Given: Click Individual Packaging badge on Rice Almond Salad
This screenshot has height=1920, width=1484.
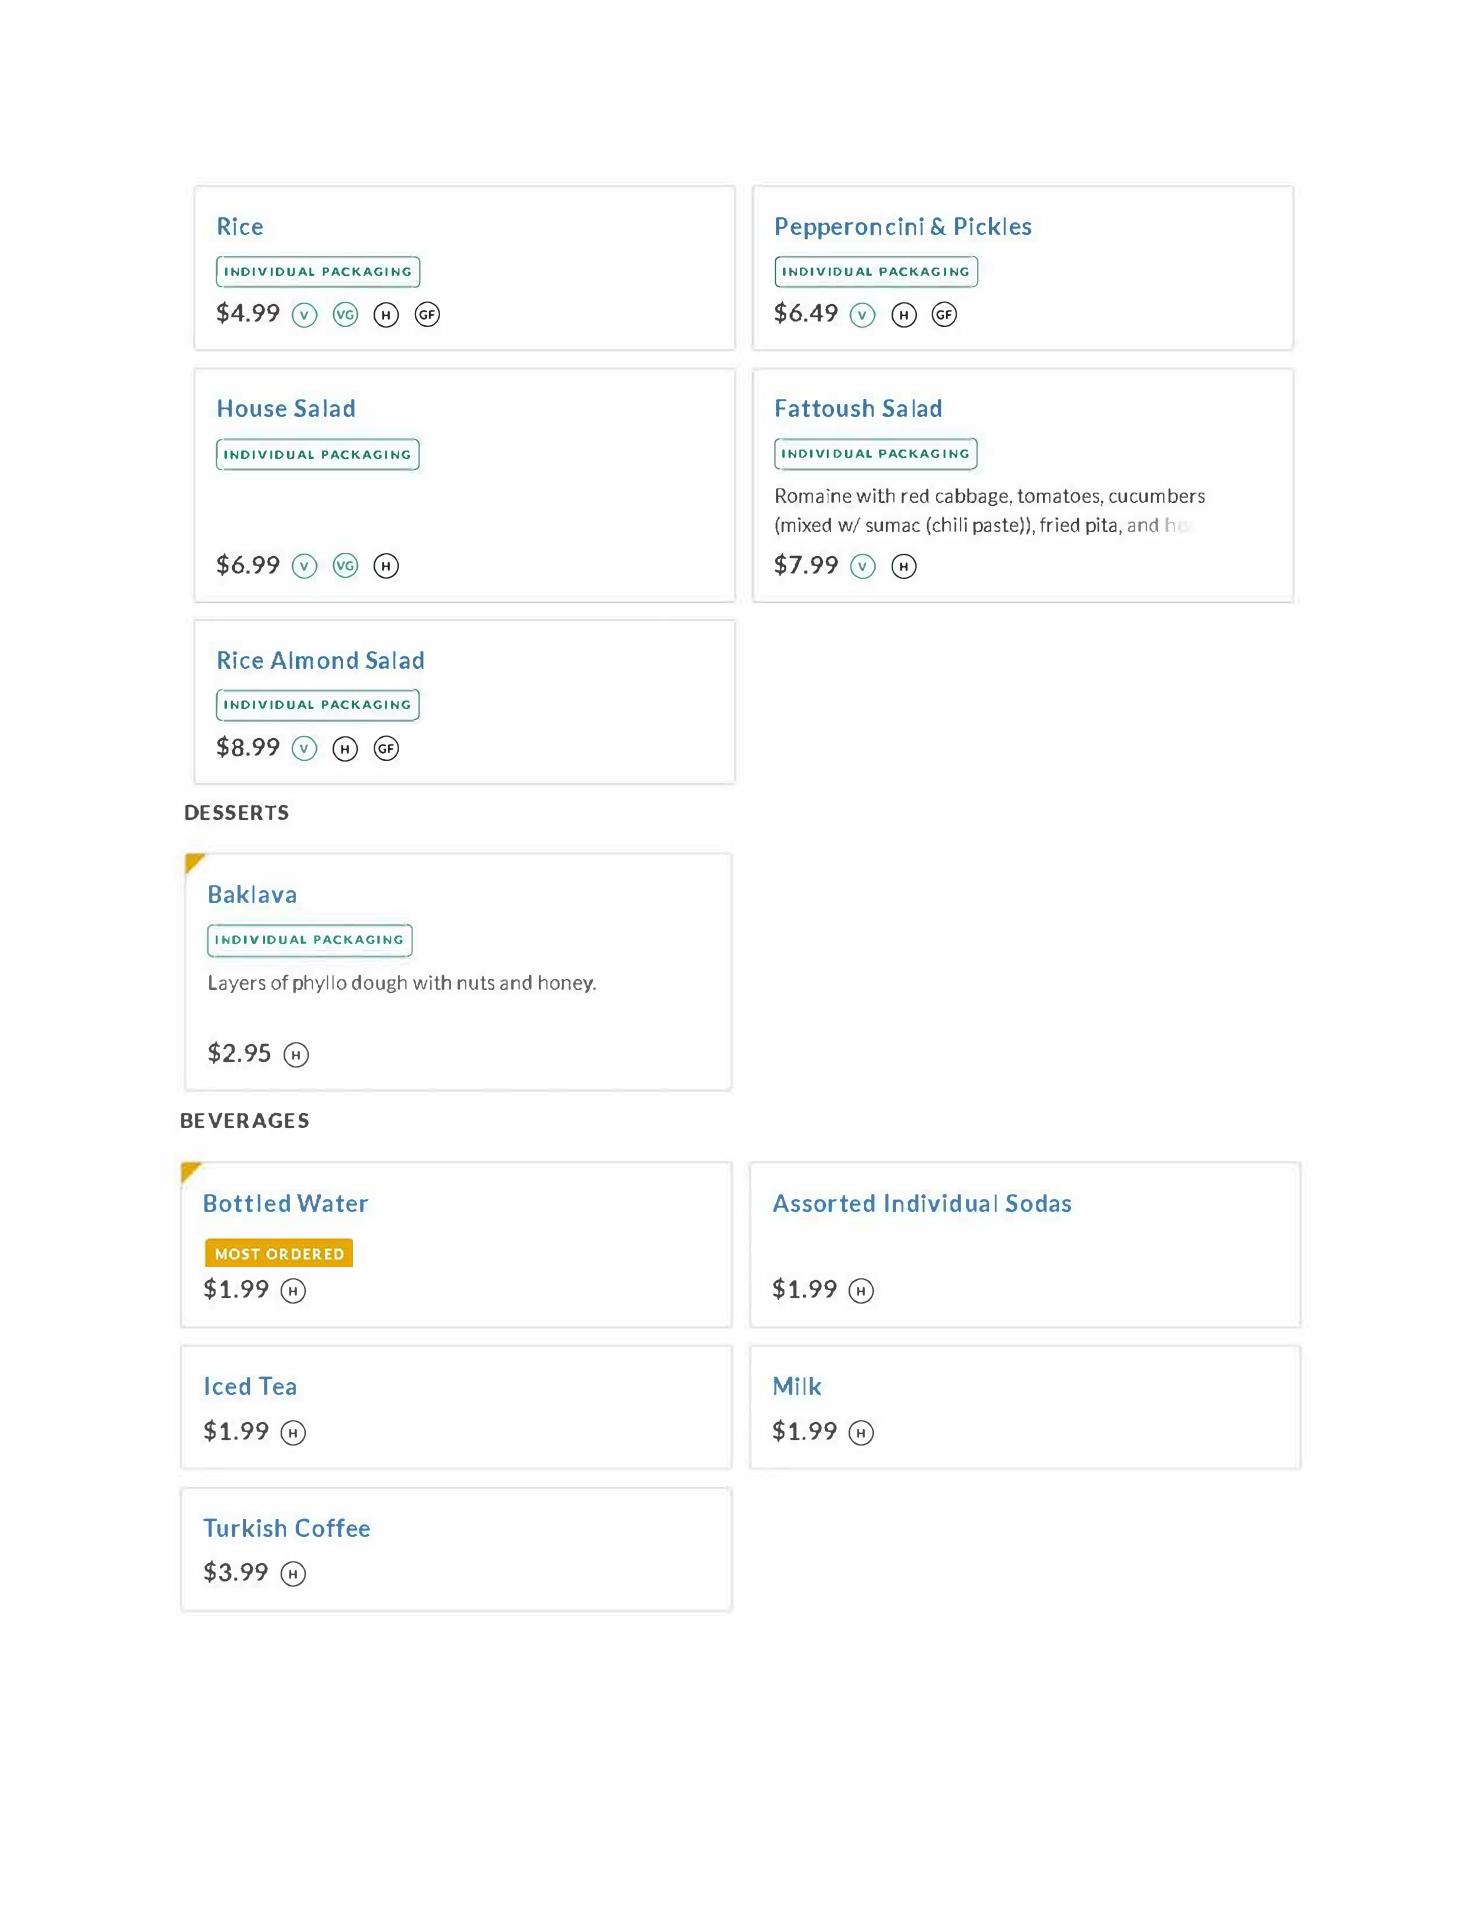Looking at the screenshot, I should click(x=317, y=705).
